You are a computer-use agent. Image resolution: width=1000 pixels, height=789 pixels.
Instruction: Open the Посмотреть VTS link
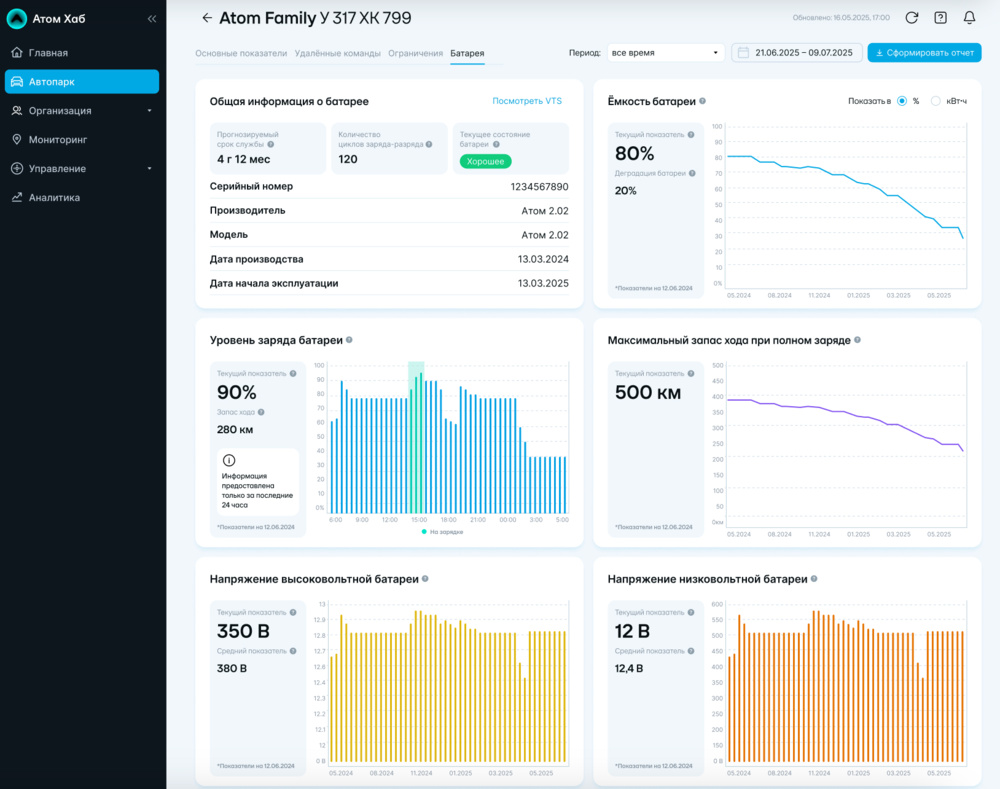527,101
